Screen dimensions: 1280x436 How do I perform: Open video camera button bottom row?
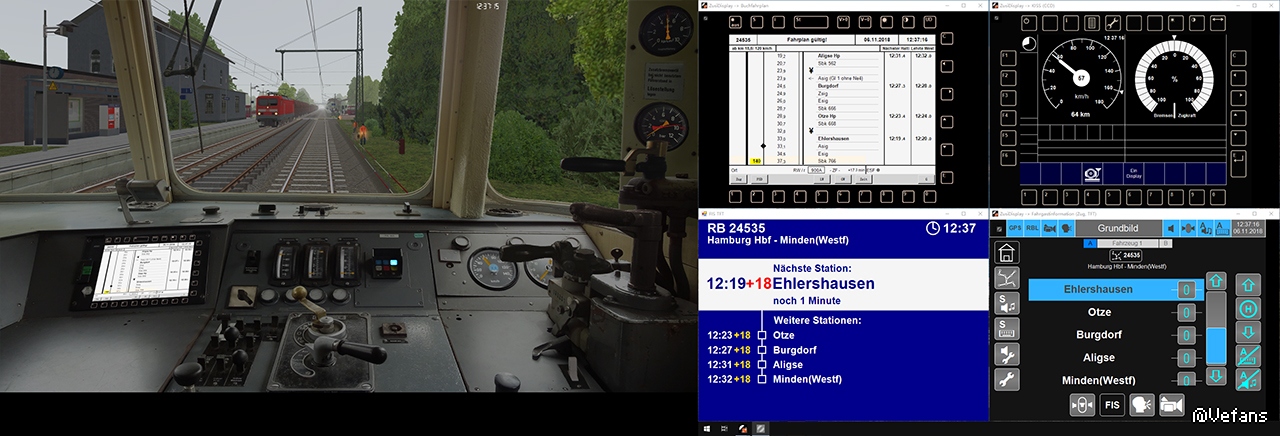[x=1171, y=405]
